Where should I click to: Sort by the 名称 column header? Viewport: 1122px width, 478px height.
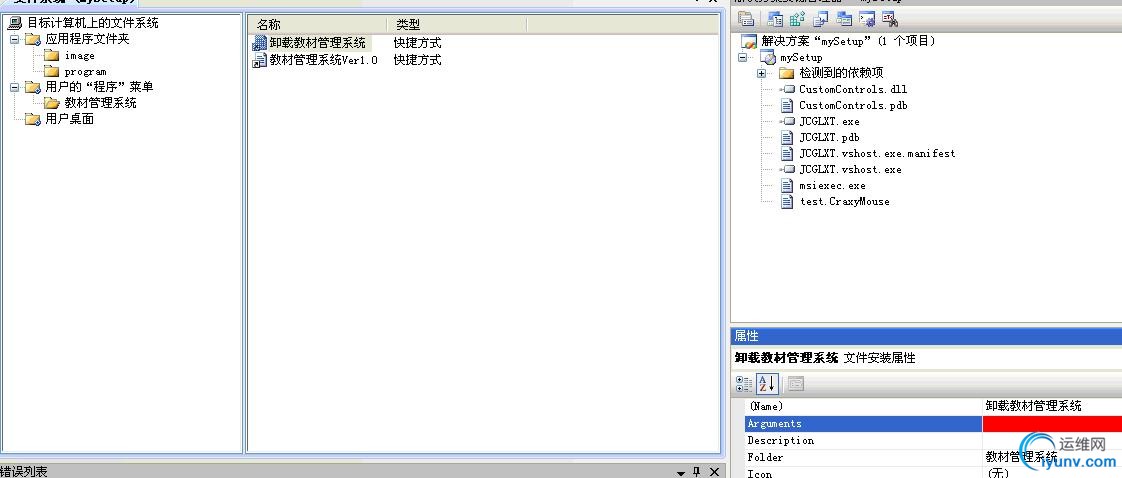pyautogui.click(x=318, y=24)
